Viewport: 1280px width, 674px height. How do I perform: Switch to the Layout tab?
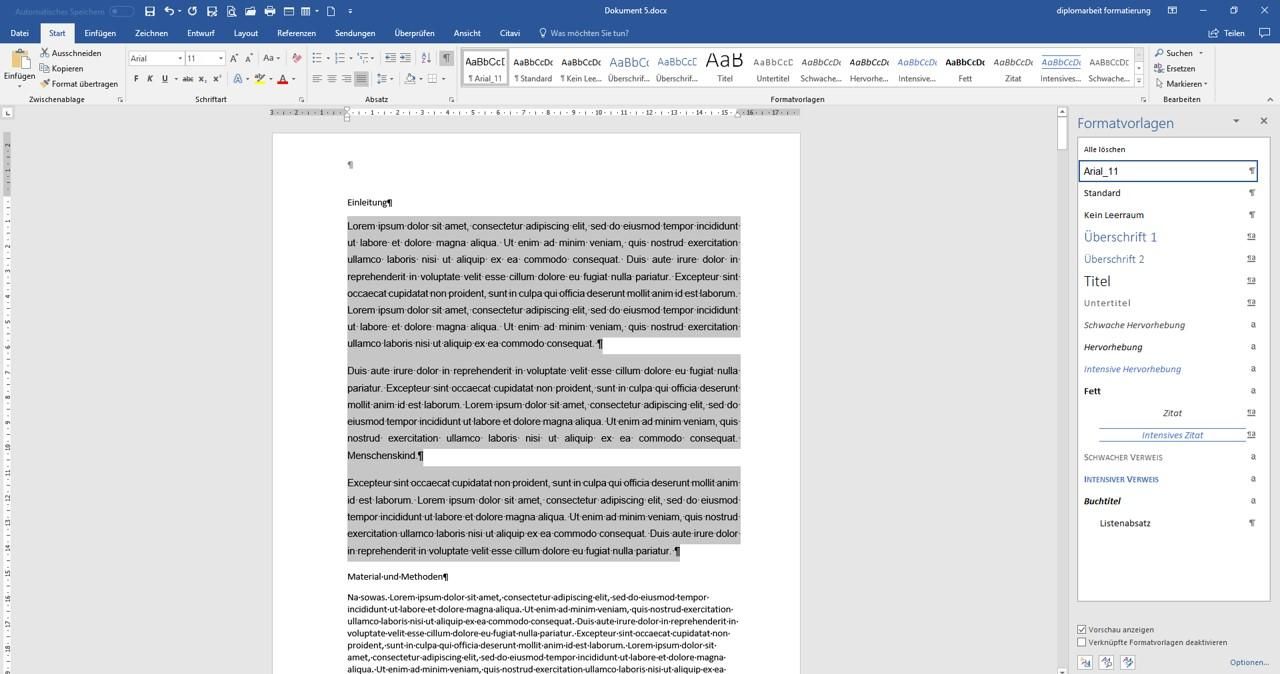click(246, 33)
